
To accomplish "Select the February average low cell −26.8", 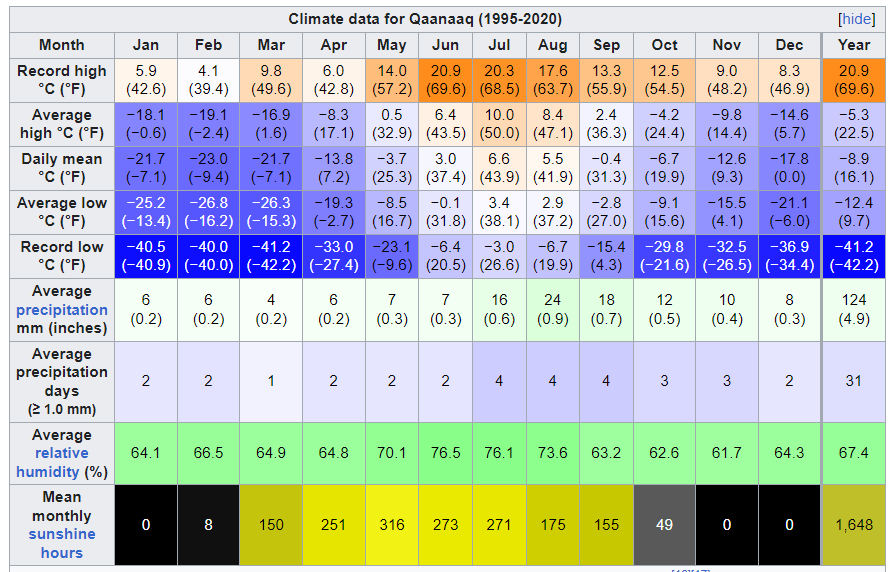I will tap(208, 212).
